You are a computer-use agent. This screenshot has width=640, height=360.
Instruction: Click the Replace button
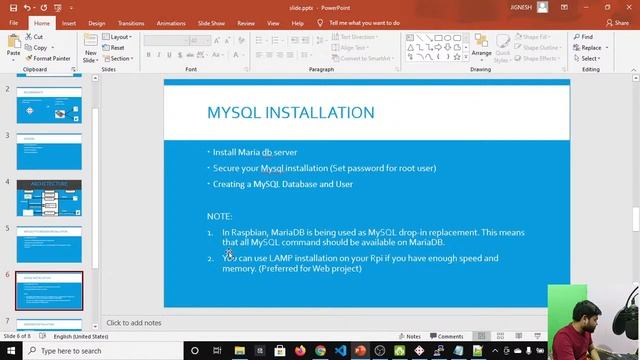[591, 48]
